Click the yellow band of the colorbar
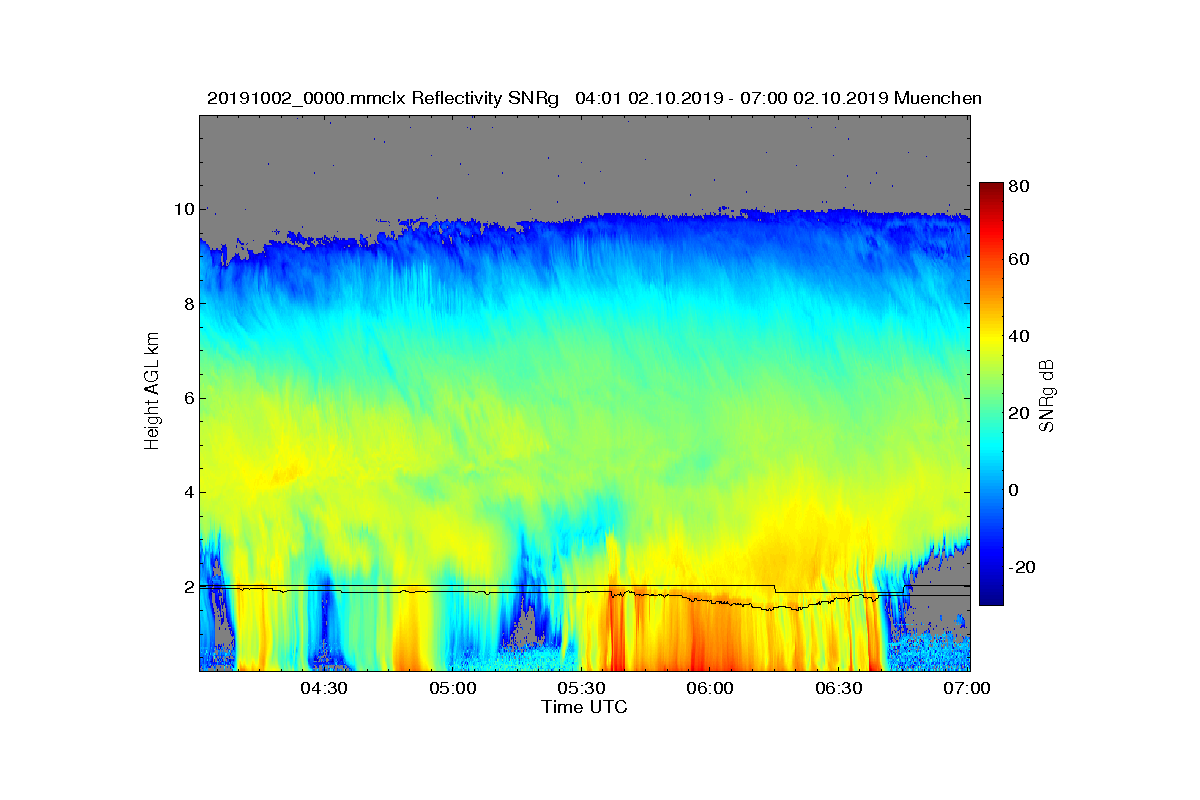The image size is (1200, 800). (991, 340)
